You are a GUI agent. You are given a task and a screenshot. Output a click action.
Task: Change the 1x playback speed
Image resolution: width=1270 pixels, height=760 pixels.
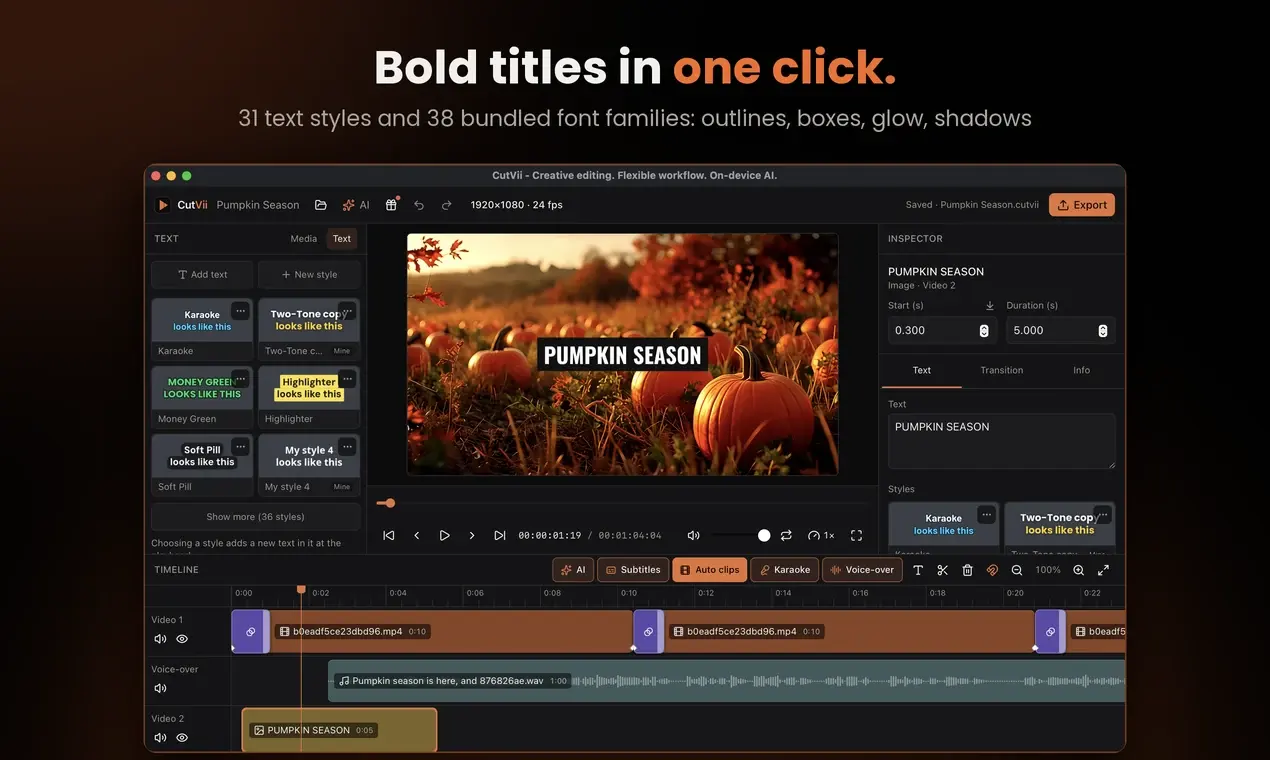[821, 536]
